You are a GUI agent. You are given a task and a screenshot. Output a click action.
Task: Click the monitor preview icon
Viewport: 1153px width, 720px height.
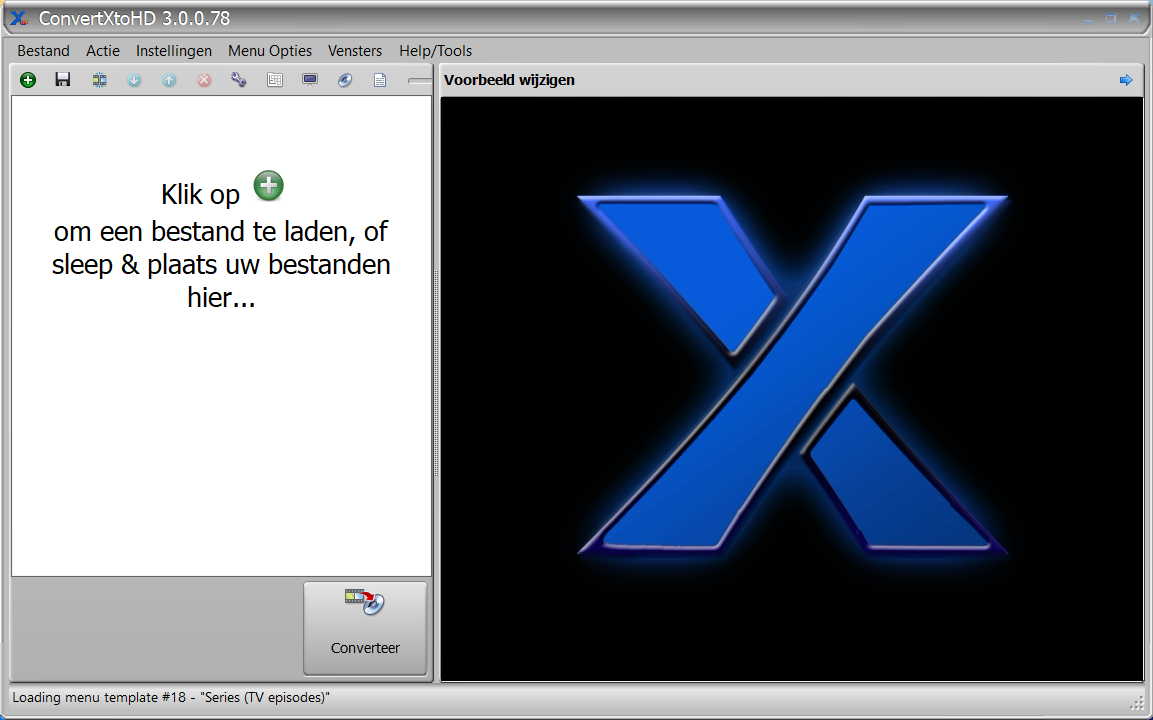(x=310, y=80)
